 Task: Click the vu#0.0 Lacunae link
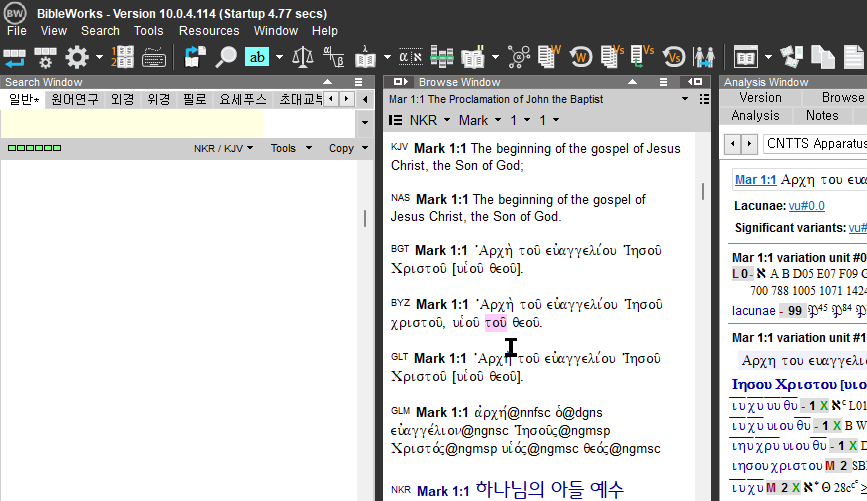point(807,206)
